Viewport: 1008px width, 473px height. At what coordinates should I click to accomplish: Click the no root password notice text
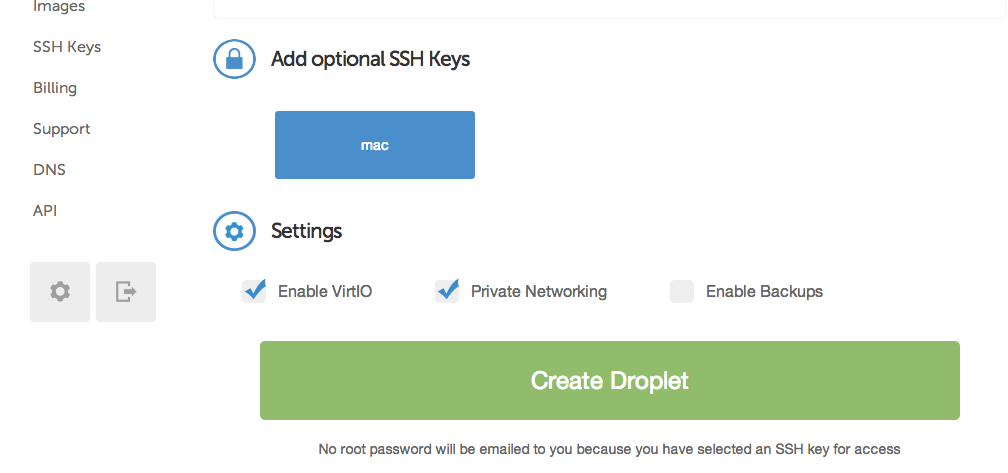coord(609,449)
